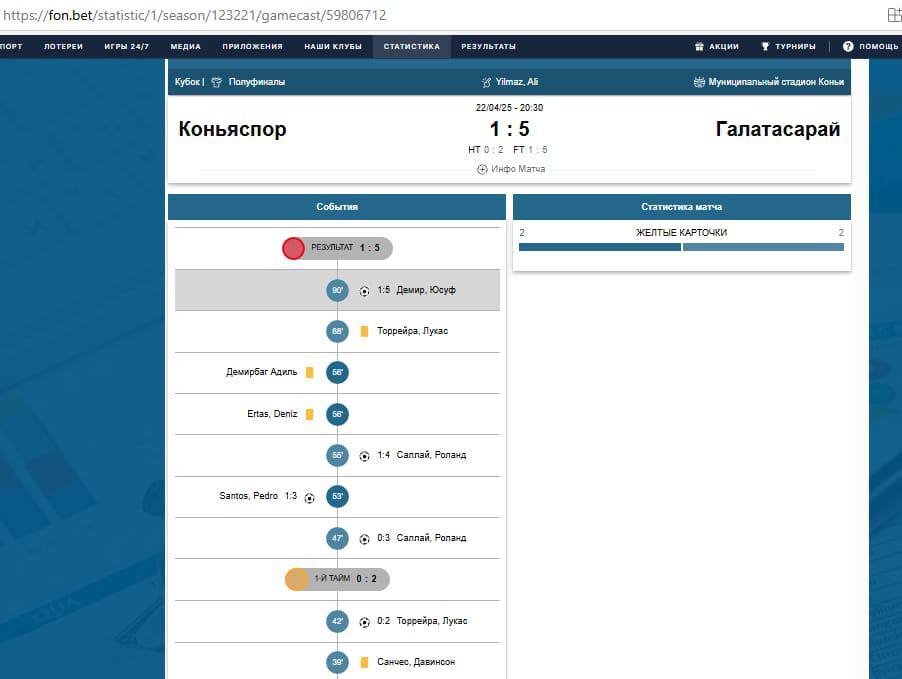Click the red circle in the Результат badge
The image size is (902, 679).
[x=293, y=248]
